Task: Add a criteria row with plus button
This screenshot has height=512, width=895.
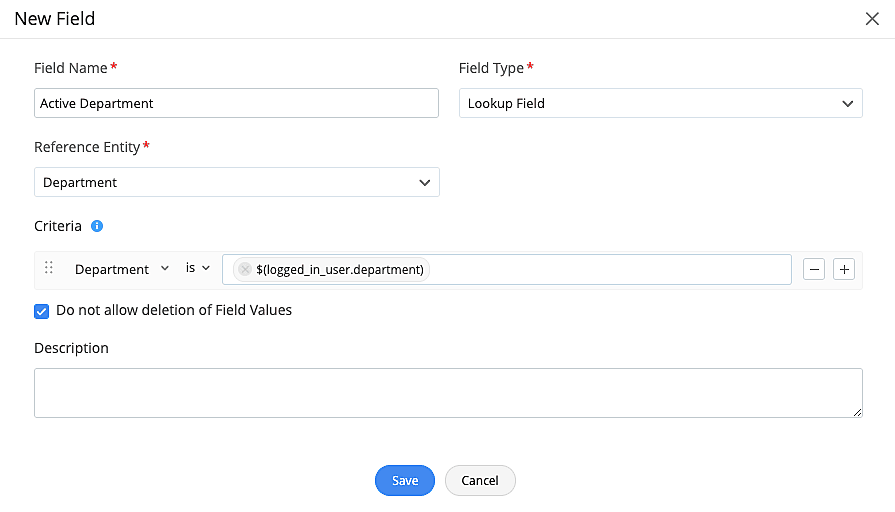Action: point(844,269)
